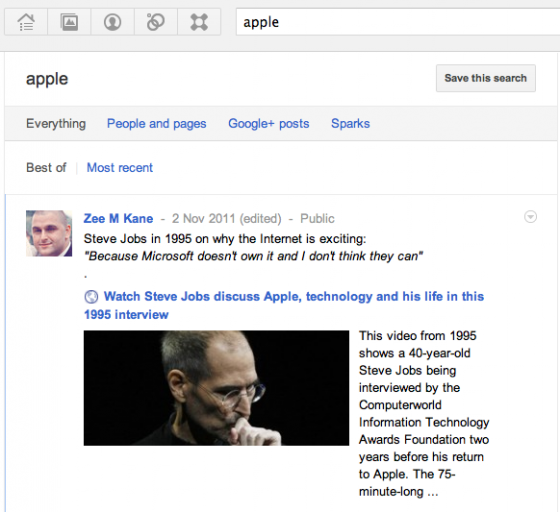Open the Circles icon in toolbar
Viewport: 560px width, 512px height.
click(156, 22)
